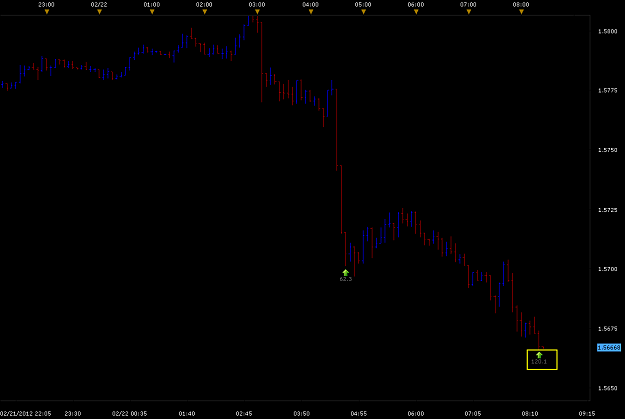Viewport: 625px width, 419px height.
Task: Click the 06:00 bottom axis time label
Action: (416, 414)
